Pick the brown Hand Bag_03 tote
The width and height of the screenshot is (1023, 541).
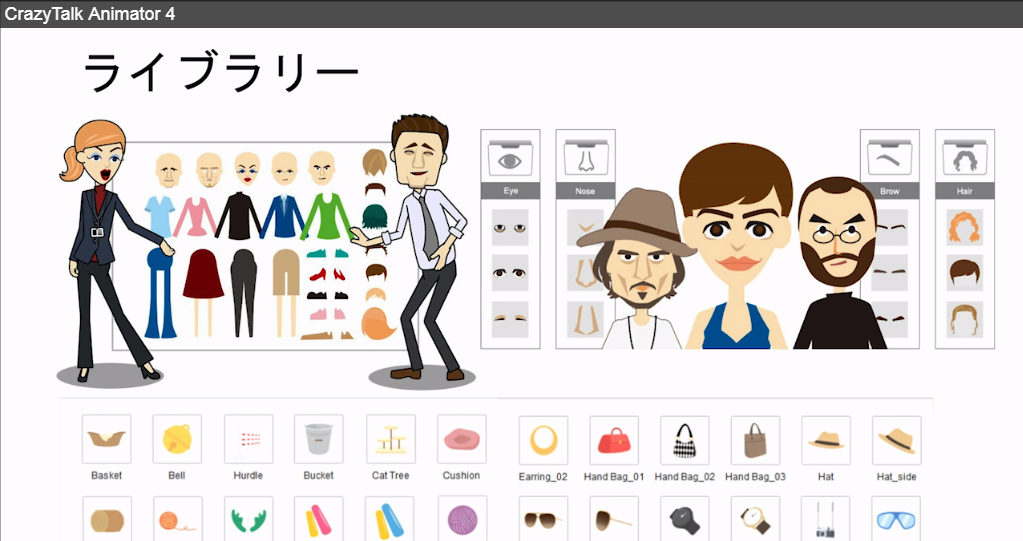(x=756, y=441)
